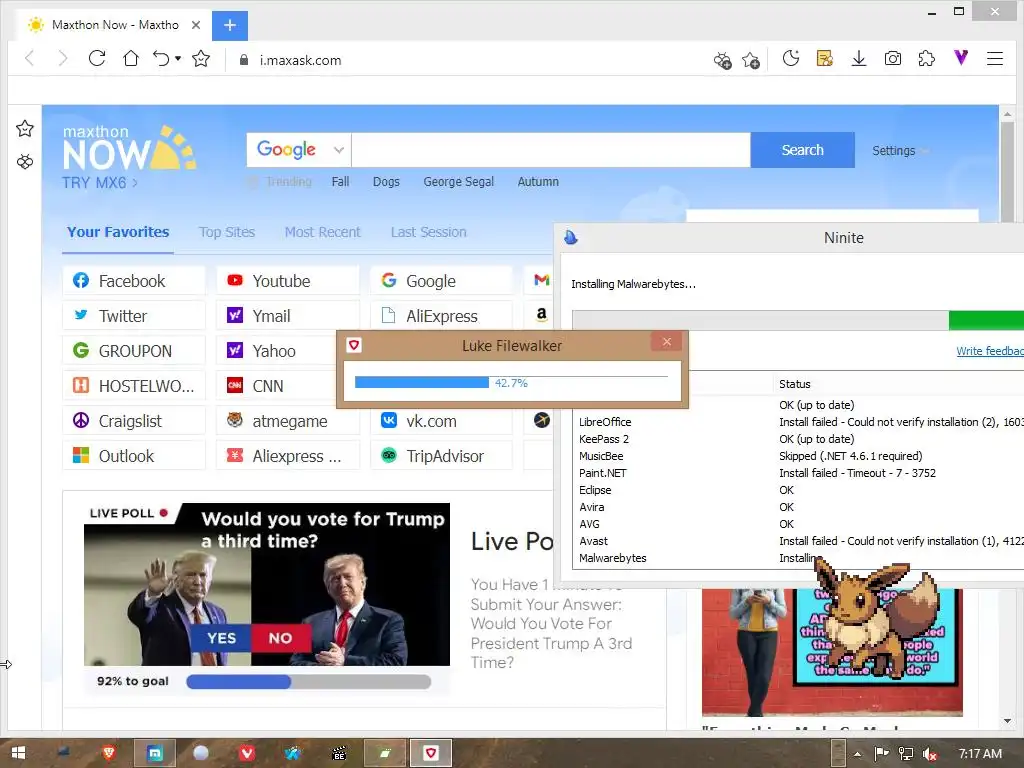This screenshot has height=768, width=1024.
Task: Vote YES in the live poll
Action: 221,638
